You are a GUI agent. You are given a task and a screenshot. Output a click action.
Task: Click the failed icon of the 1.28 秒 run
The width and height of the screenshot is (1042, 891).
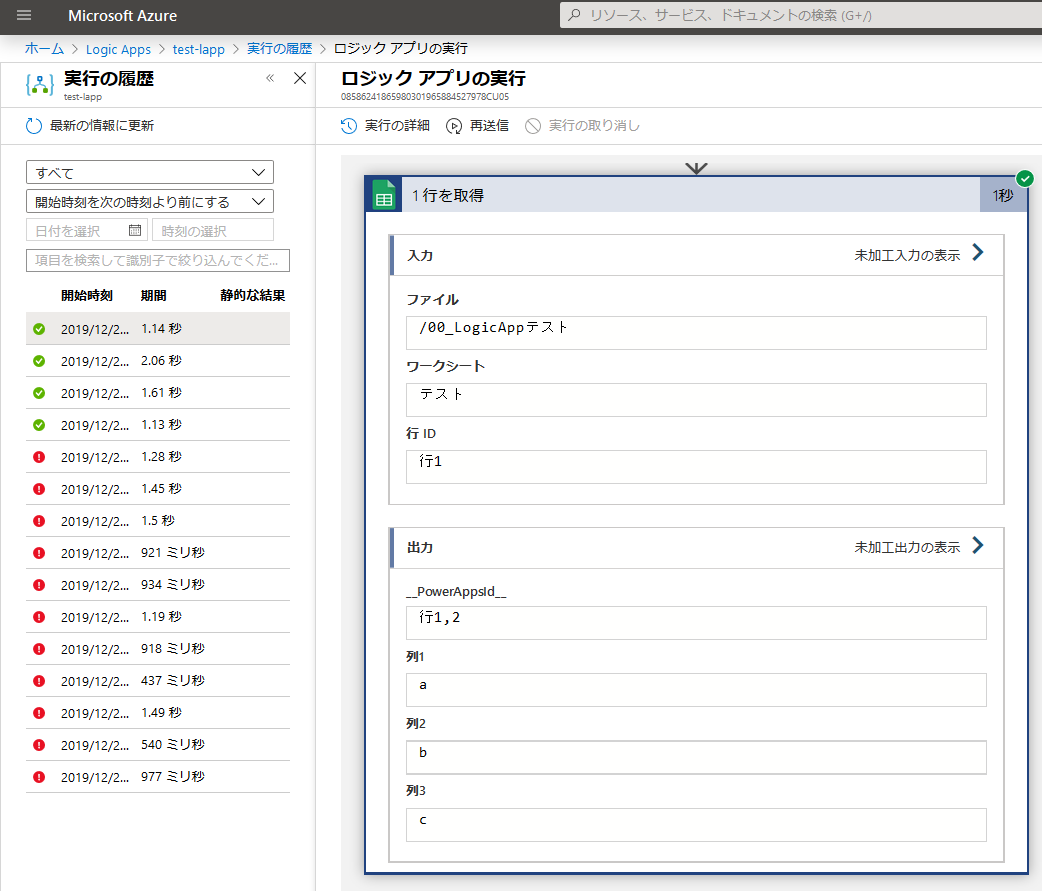click(x=39, y=457)
